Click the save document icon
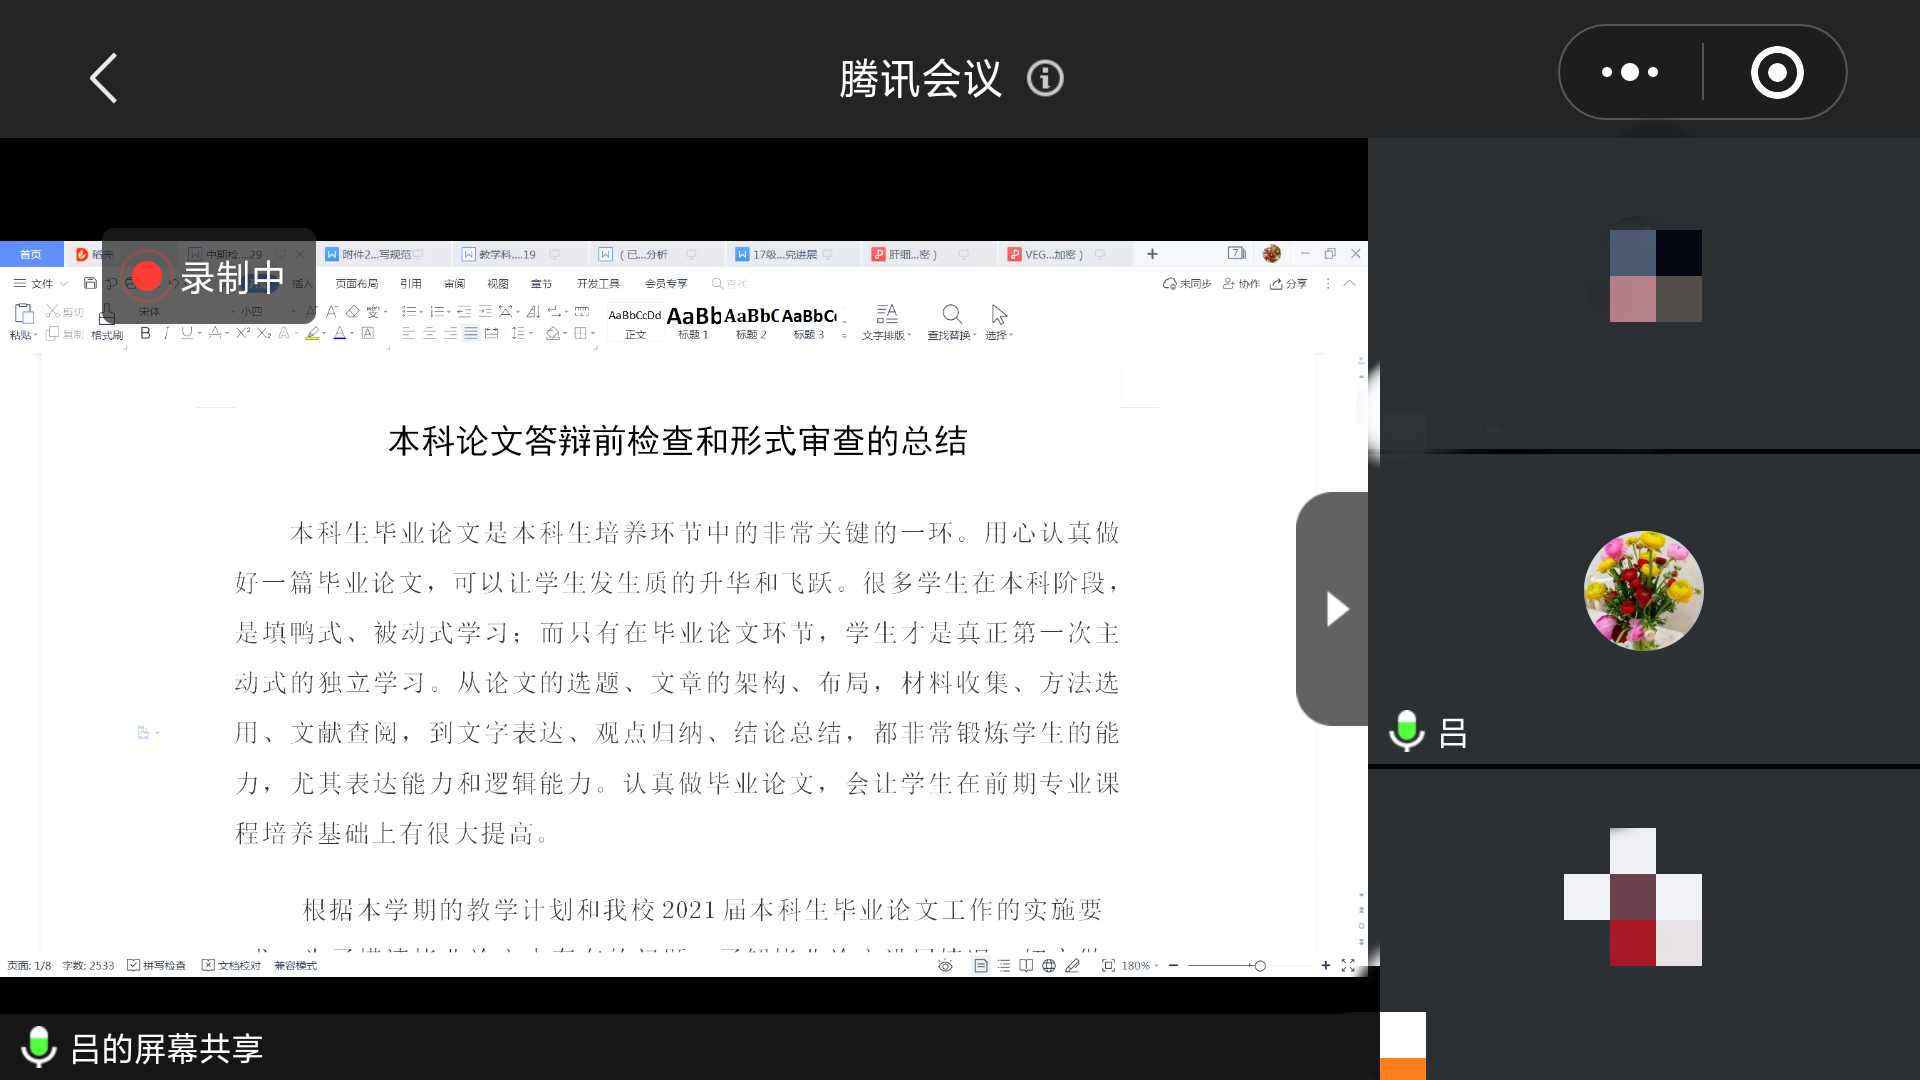 (90, 283)
